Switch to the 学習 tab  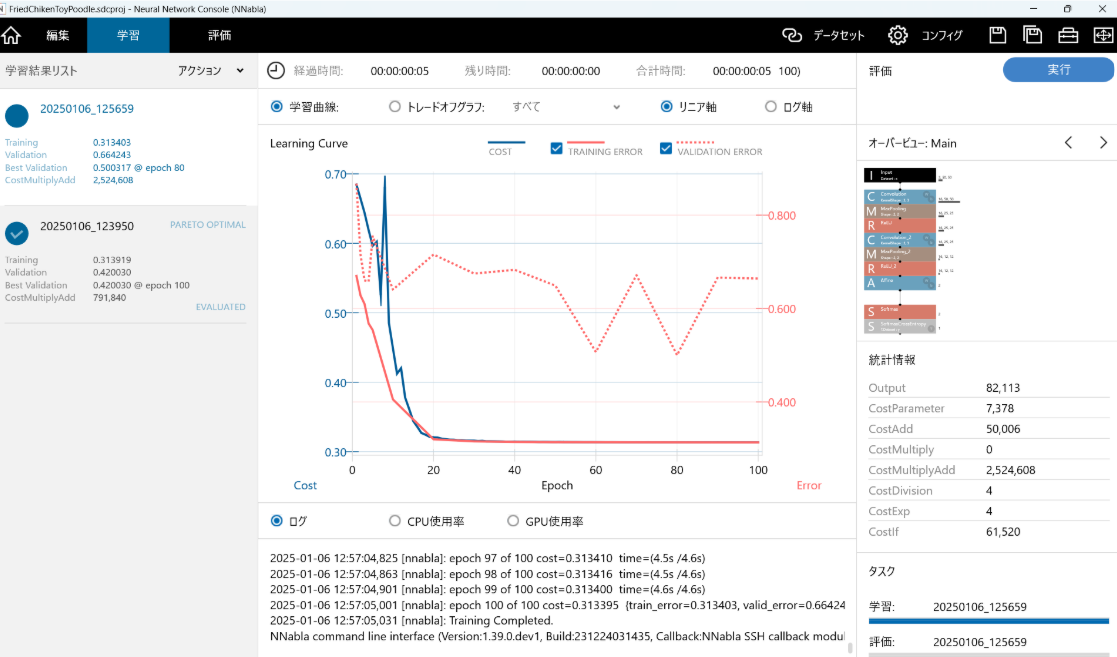point(128,35)
